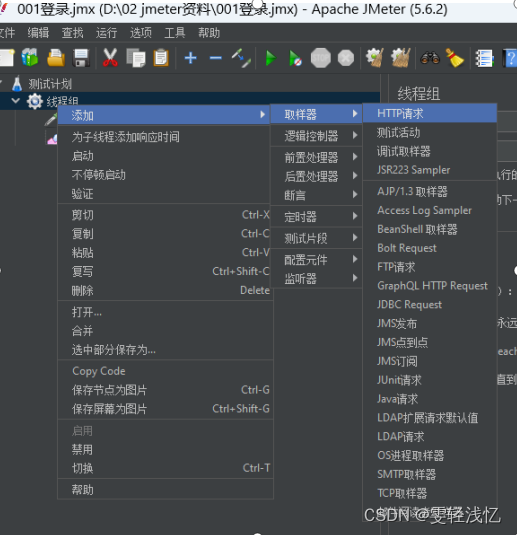Click the New test plan icon
Viewport: 517px width, 535px height.
tap(7, 58)
